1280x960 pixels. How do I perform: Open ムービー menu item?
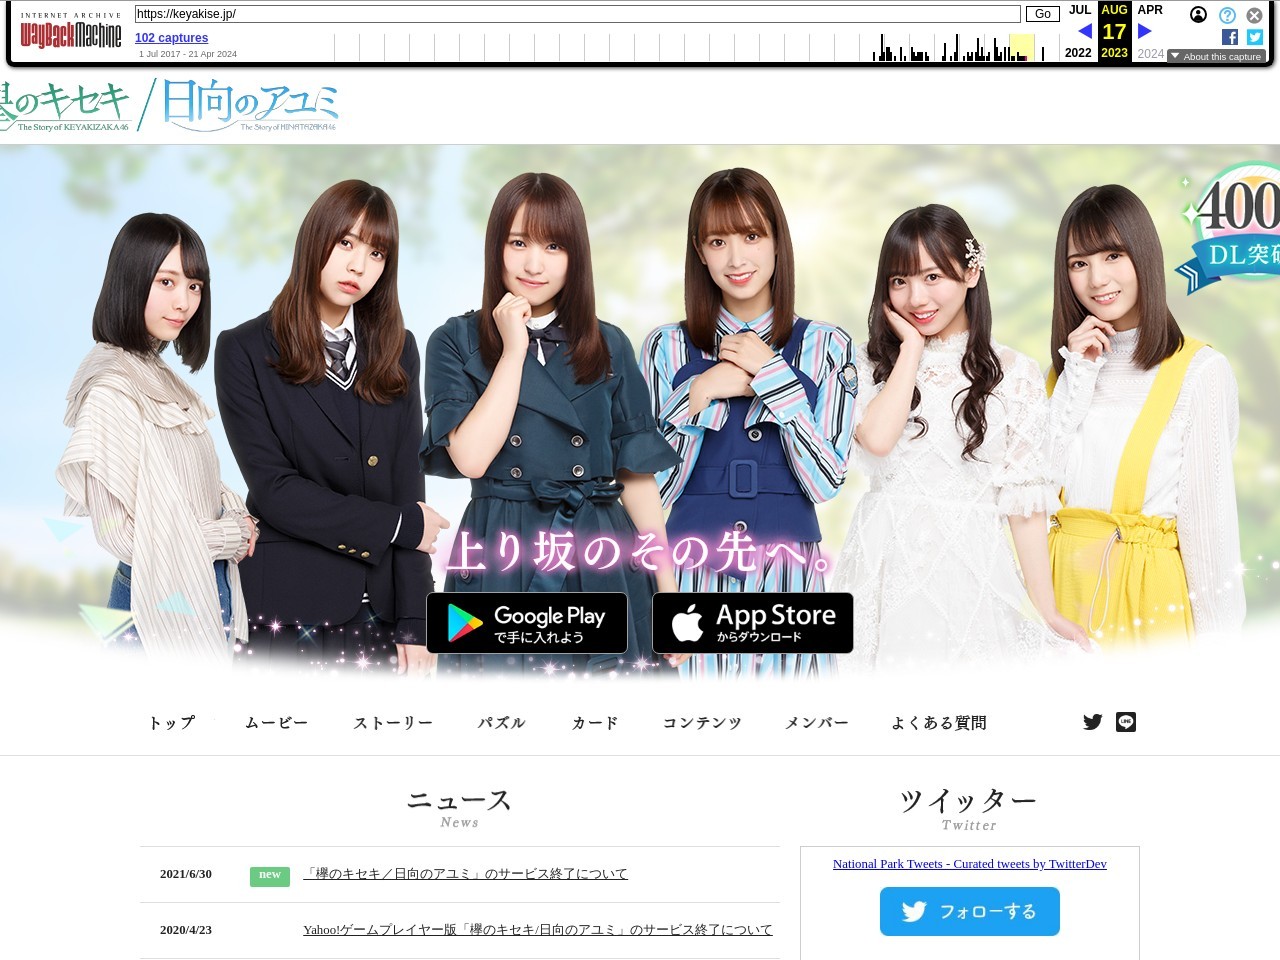tap(276, 723)
